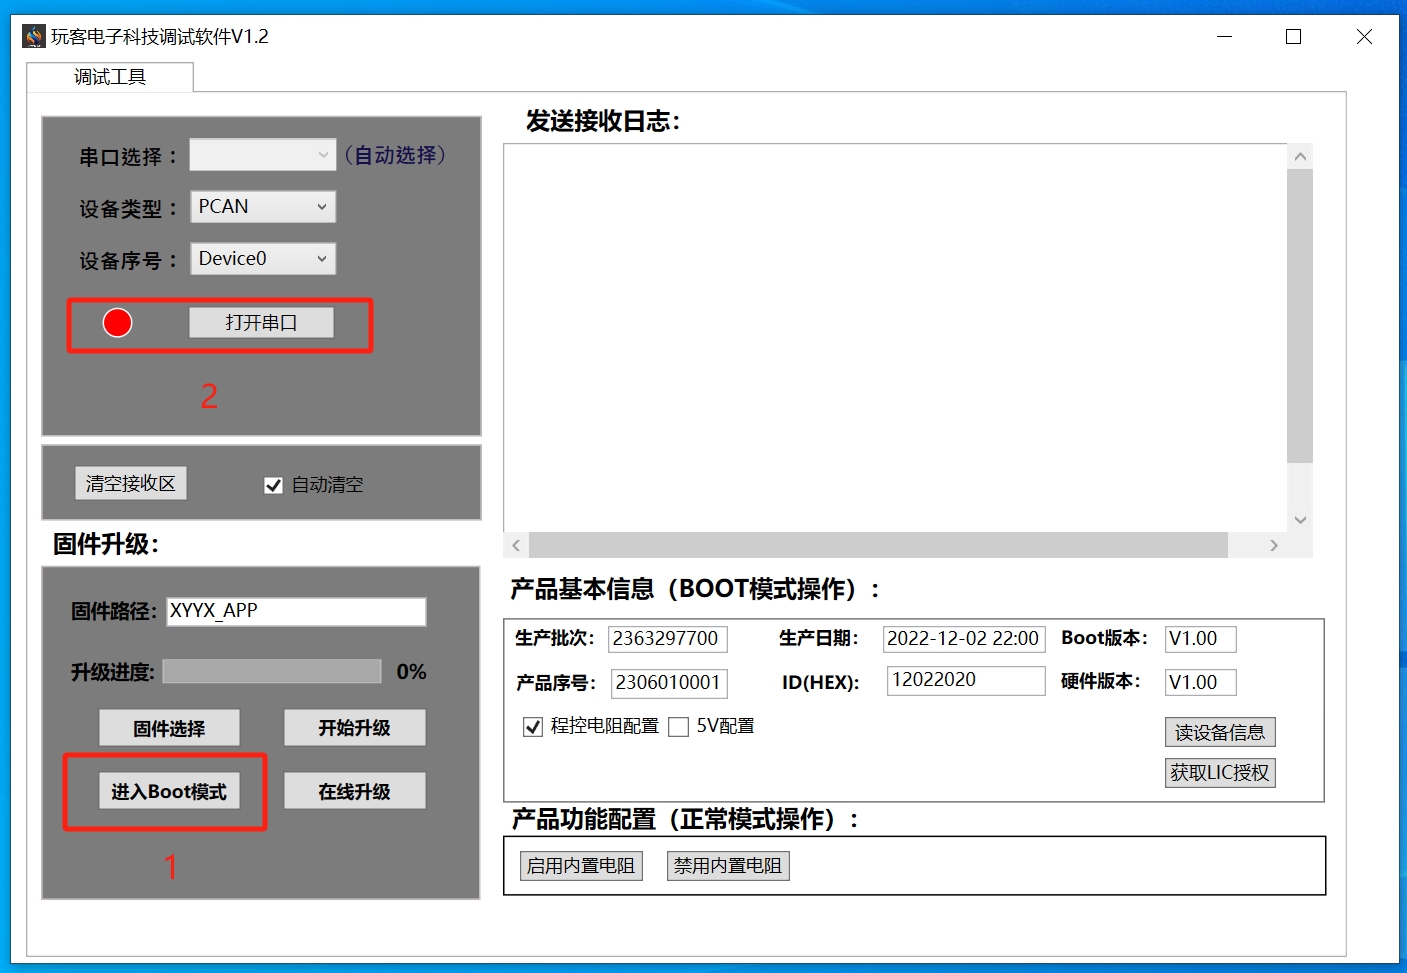Close the 玩客电子科技调试软件 window
Screen dimensions: 1407x973
point(1364,37)
